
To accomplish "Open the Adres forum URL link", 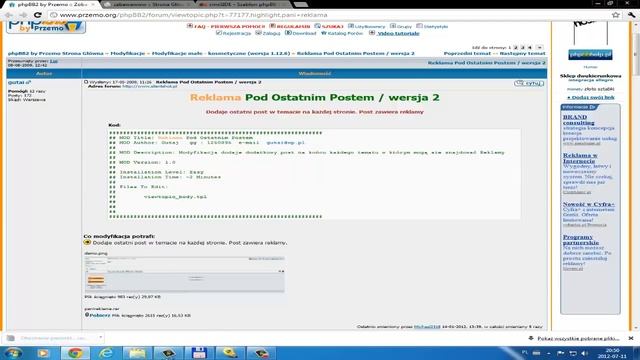I will coord(150,86).
